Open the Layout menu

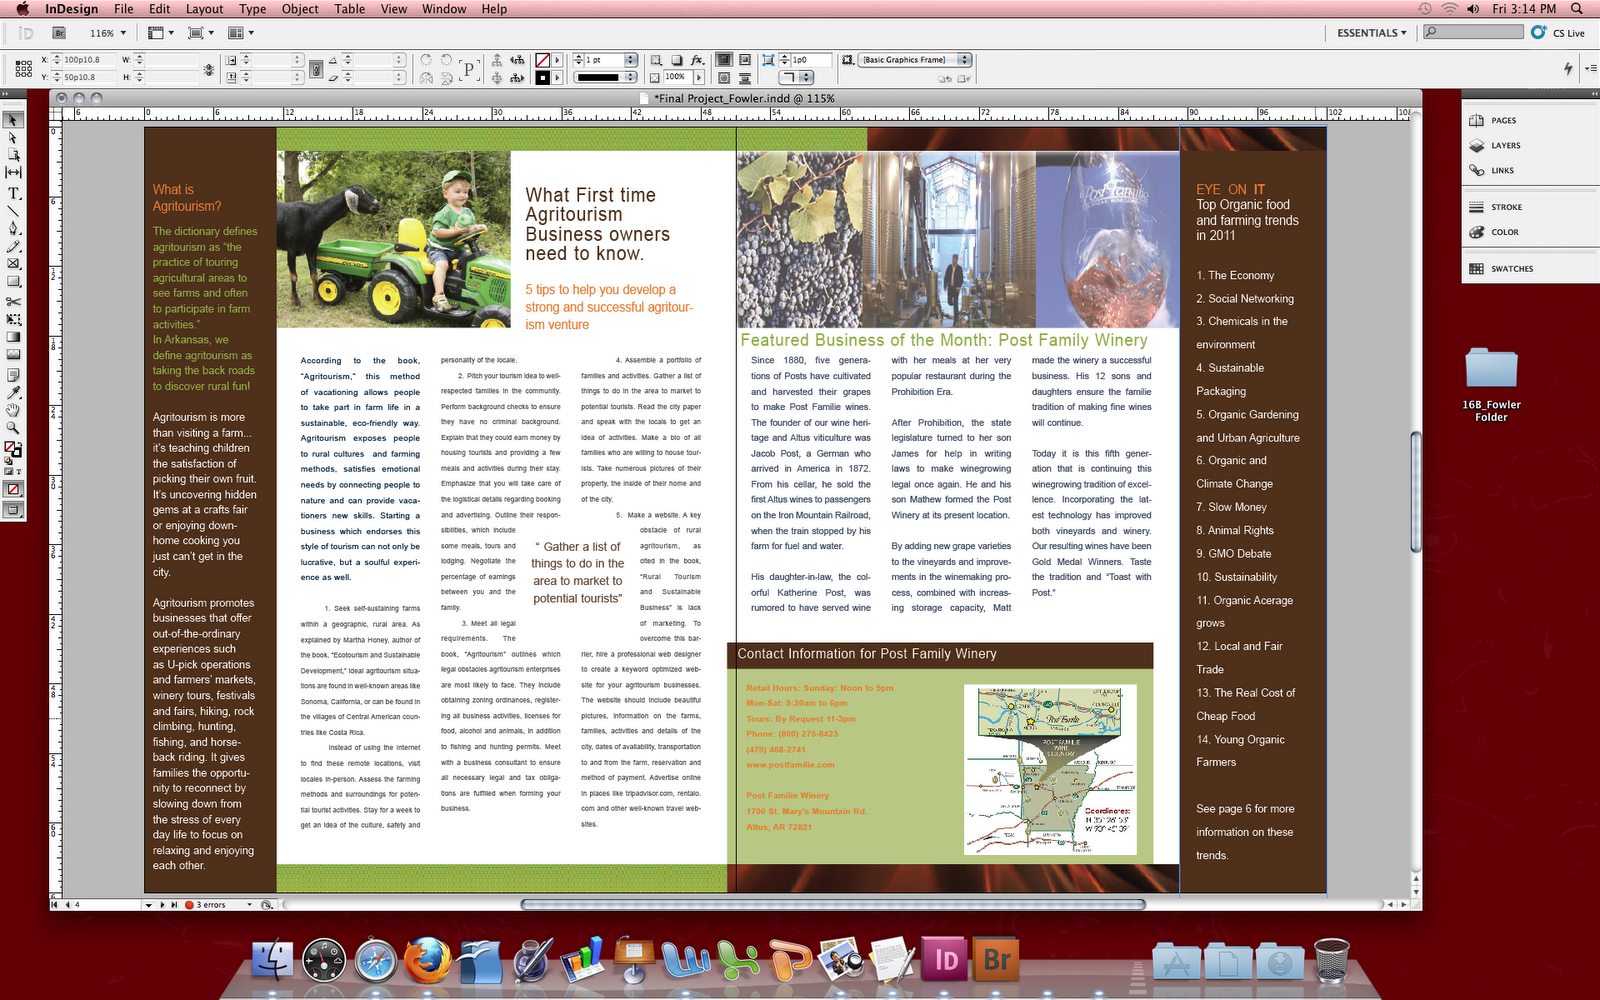tap(205, 9)
